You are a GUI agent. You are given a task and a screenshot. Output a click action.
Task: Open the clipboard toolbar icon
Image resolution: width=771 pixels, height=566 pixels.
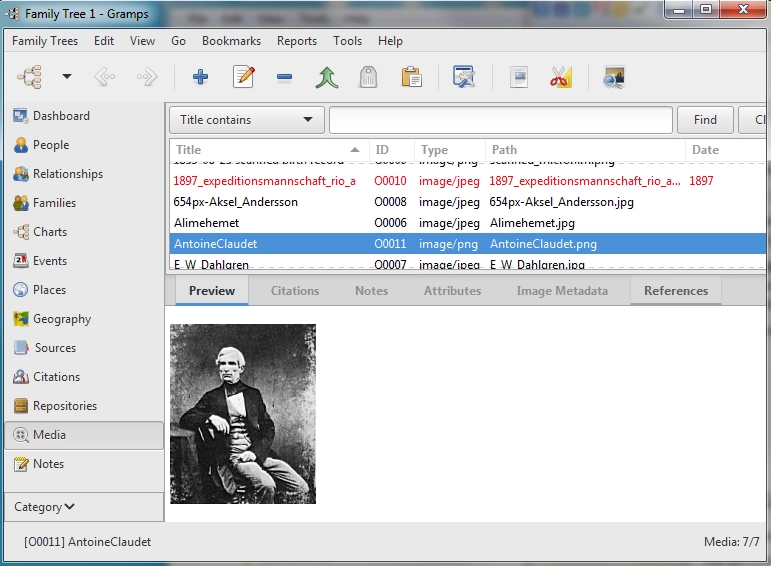(411, 77)
